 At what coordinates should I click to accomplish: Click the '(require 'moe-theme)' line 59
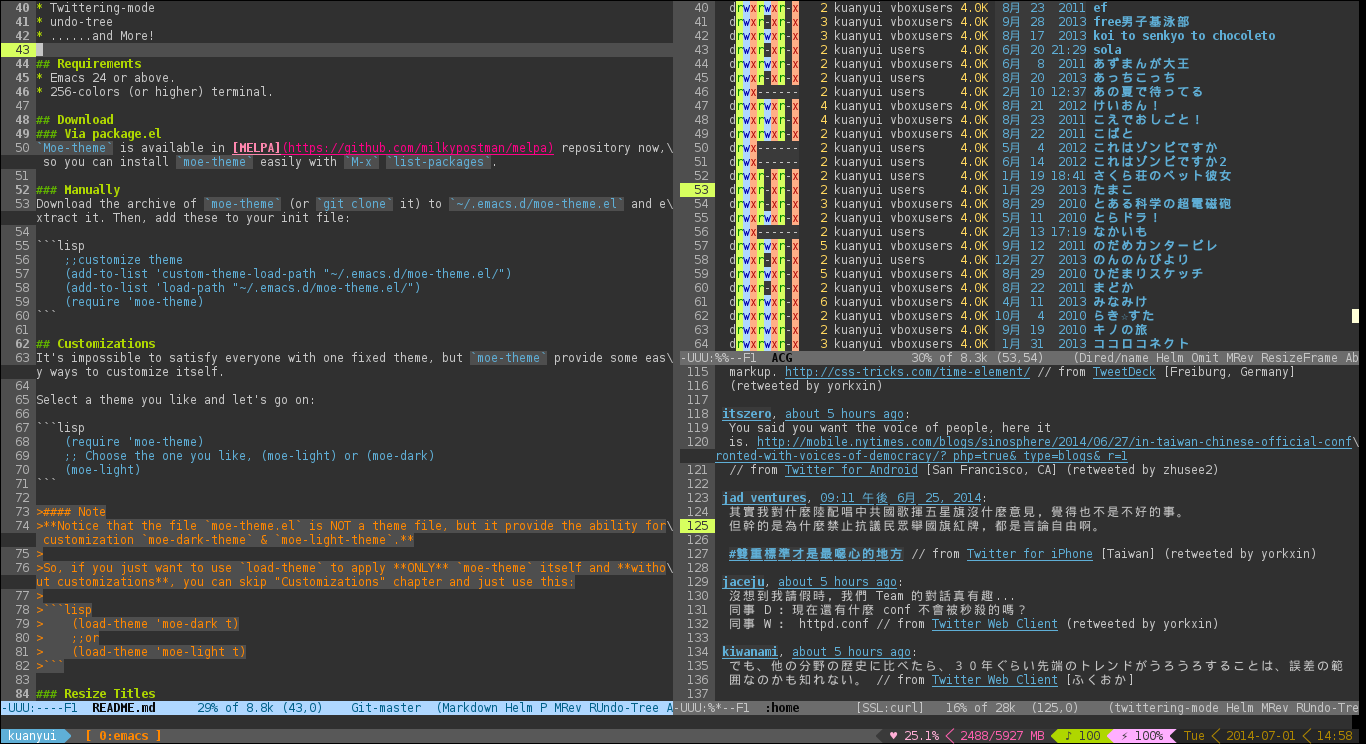pos(134,302)
